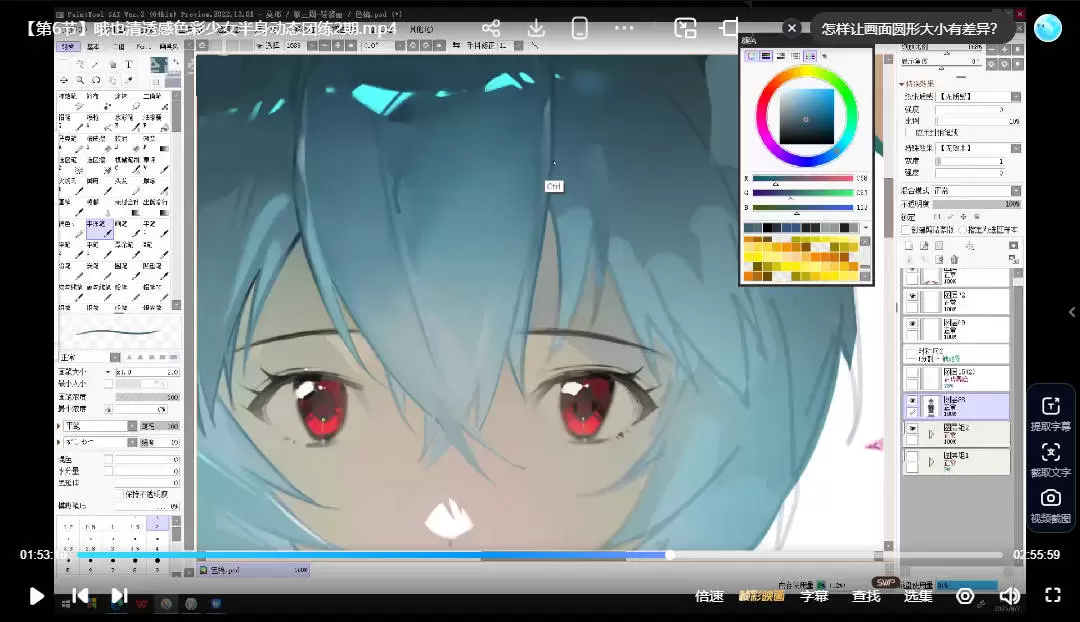Click the question 怎样让画面圆形大小有差异?
The height and width of the screenshot is (622, 1080).
pyautogui.click(x=909, y=28)
